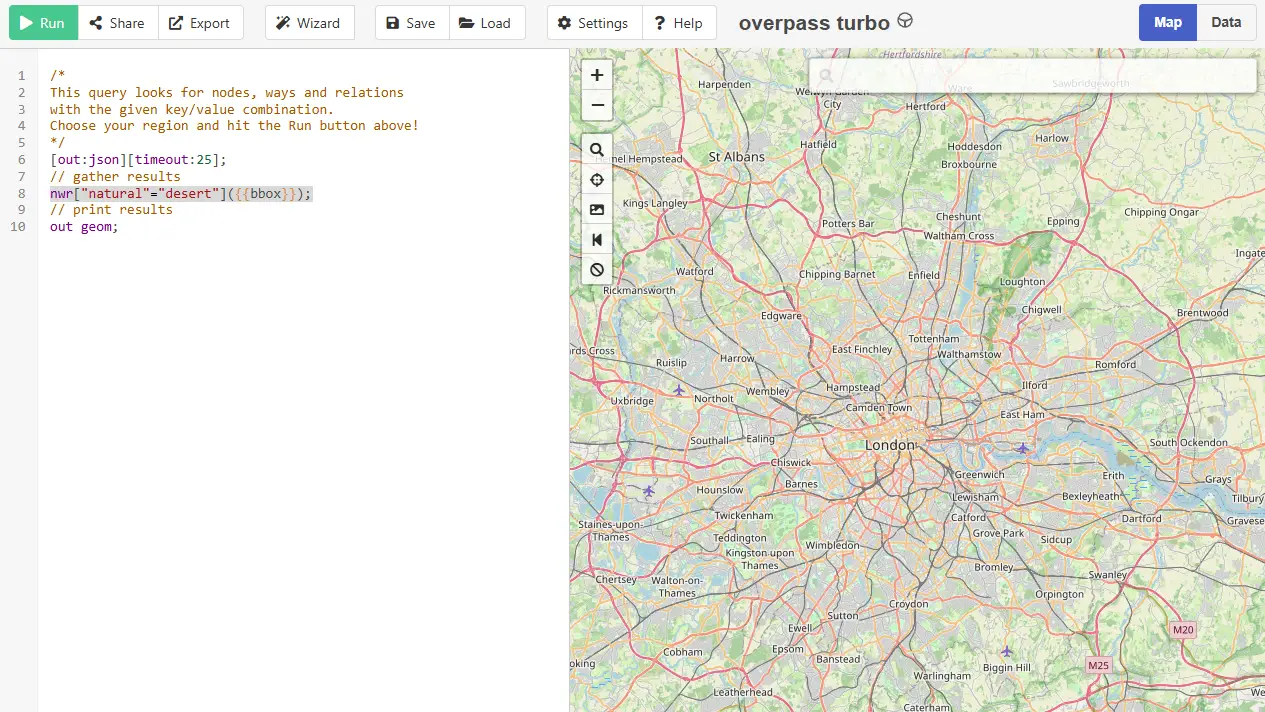Open the Help dialog
This screenshot has height=712, width=1265.
click(679, 23)
